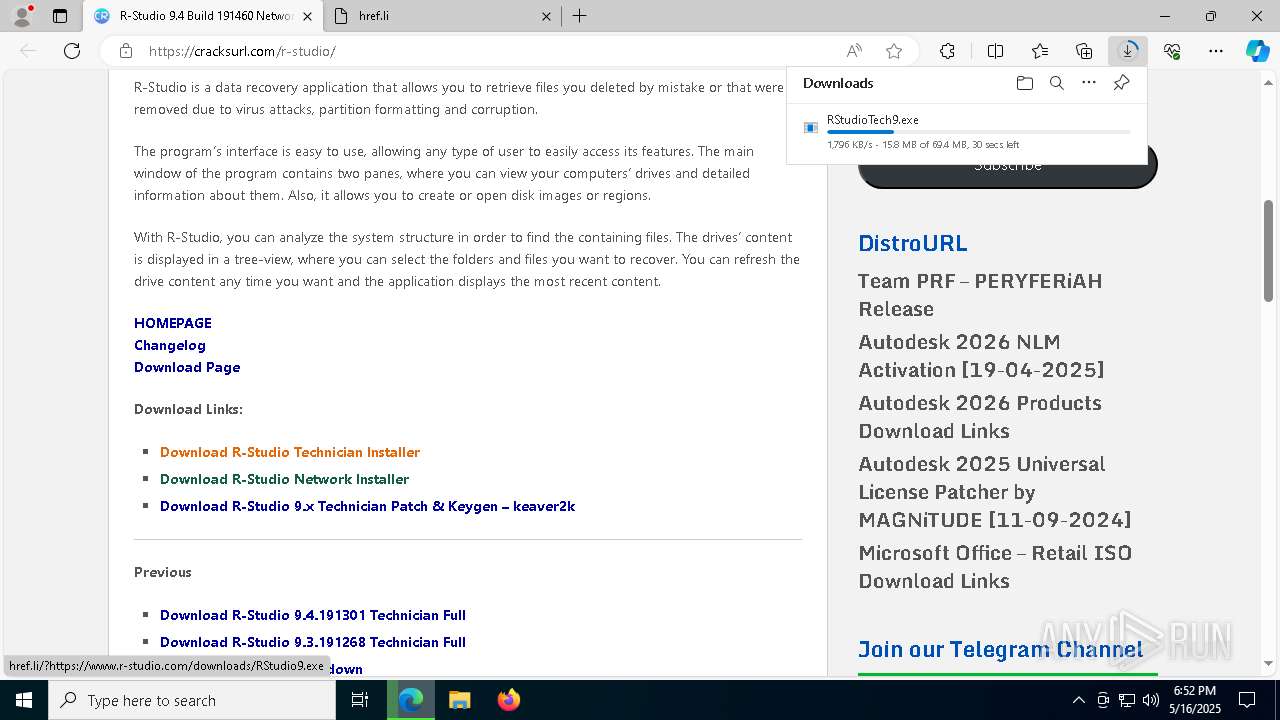Close the href.li tab

[546, 16]
